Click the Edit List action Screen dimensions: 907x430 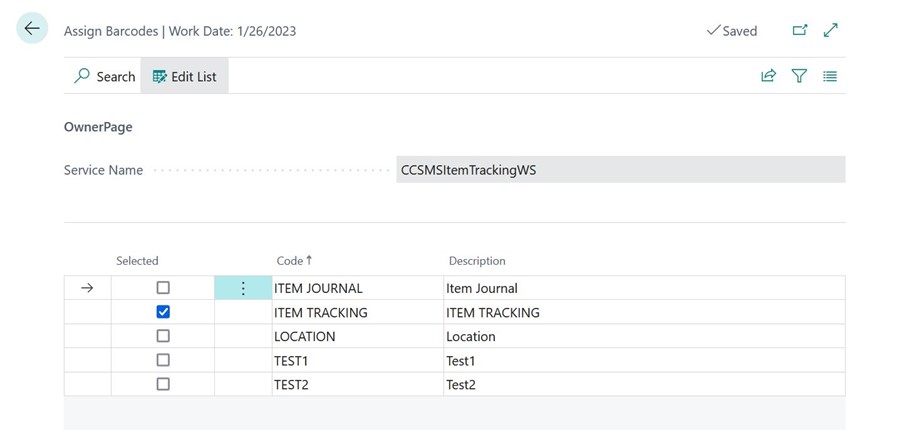click(x=185, y=76)
